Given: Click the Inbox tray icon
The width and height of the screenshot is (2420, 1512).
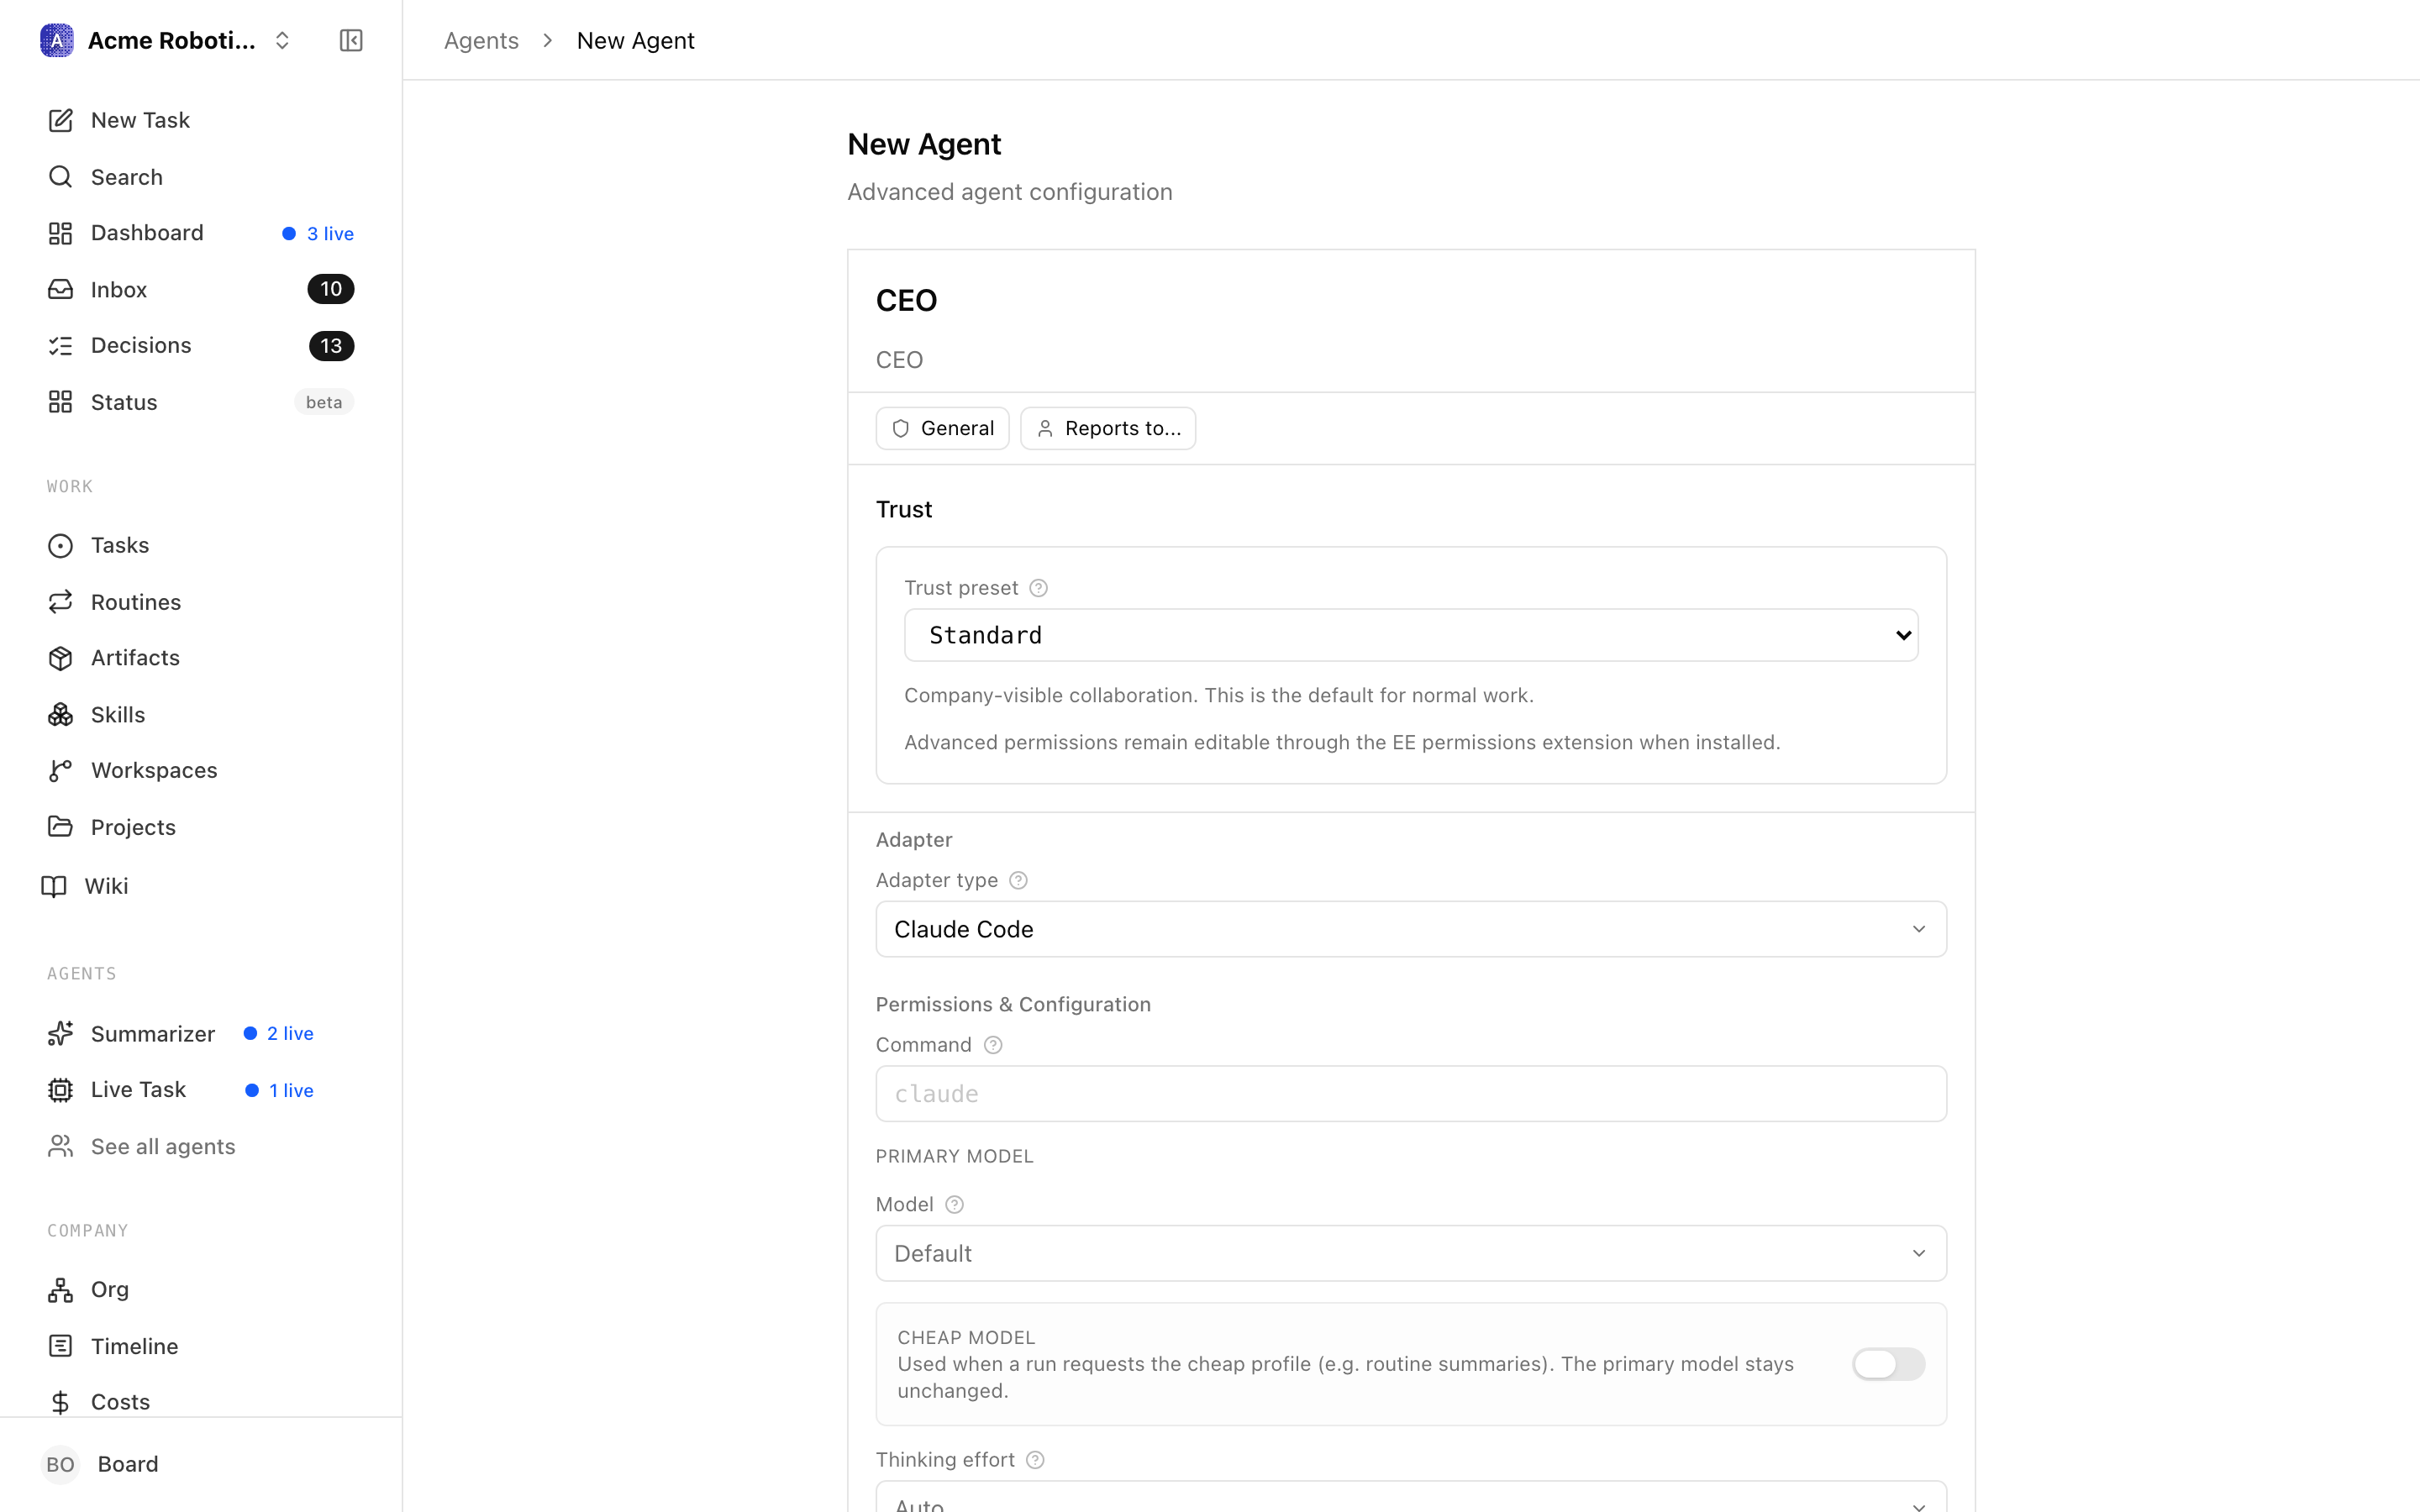Looking at the screenshot, I should 60,289.
